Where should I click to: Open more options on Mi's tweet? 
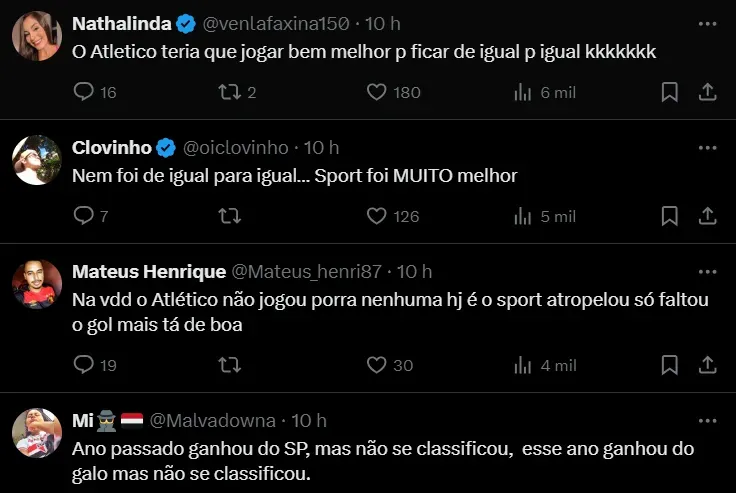(706, 421)
